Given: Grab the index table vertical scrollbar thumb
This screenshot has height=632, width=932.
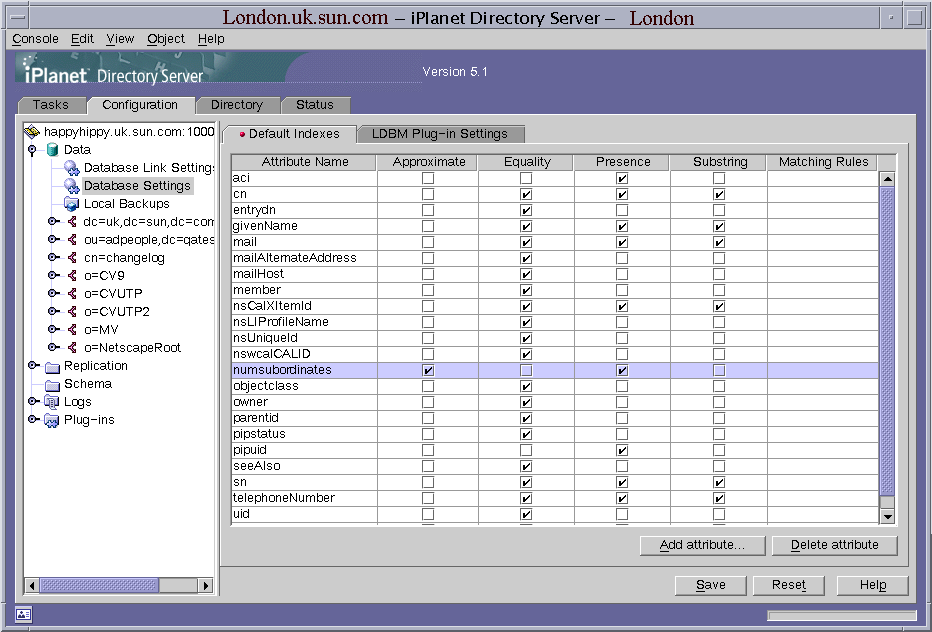Looking at the screenshot, I should pos(887,341).
